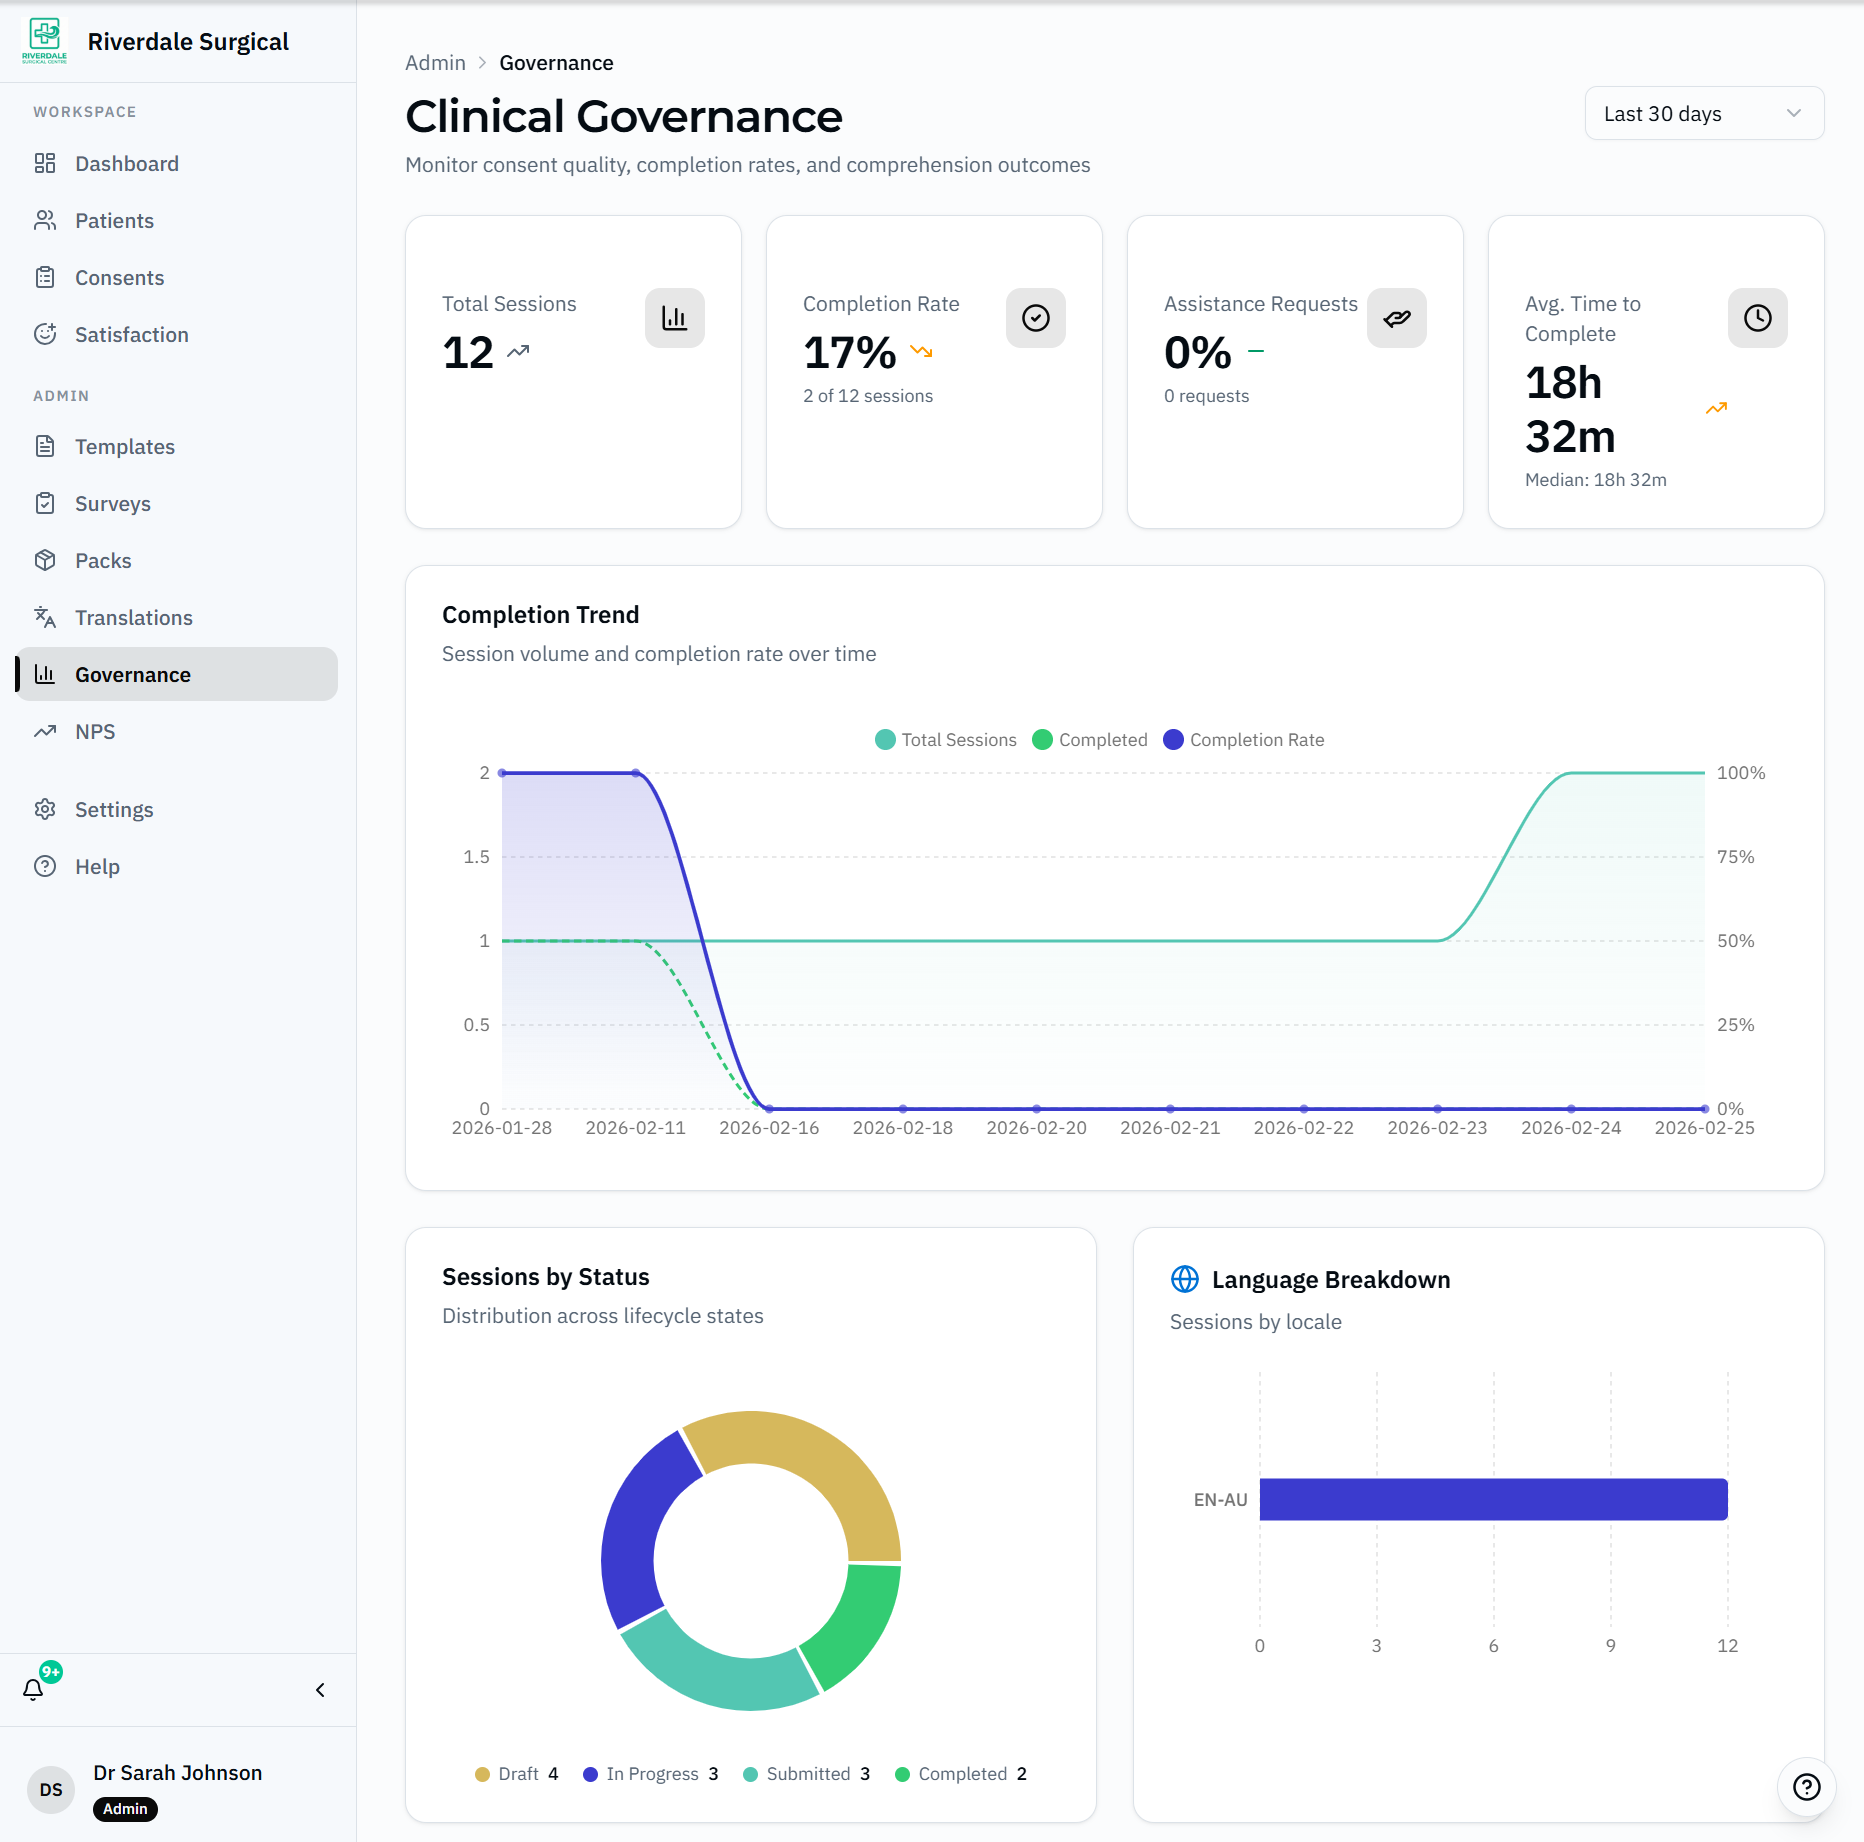The image size is (1864, 1842).
Task: Toggle the Completed legend item in trend chart
Action: [x=1089, y=740]
